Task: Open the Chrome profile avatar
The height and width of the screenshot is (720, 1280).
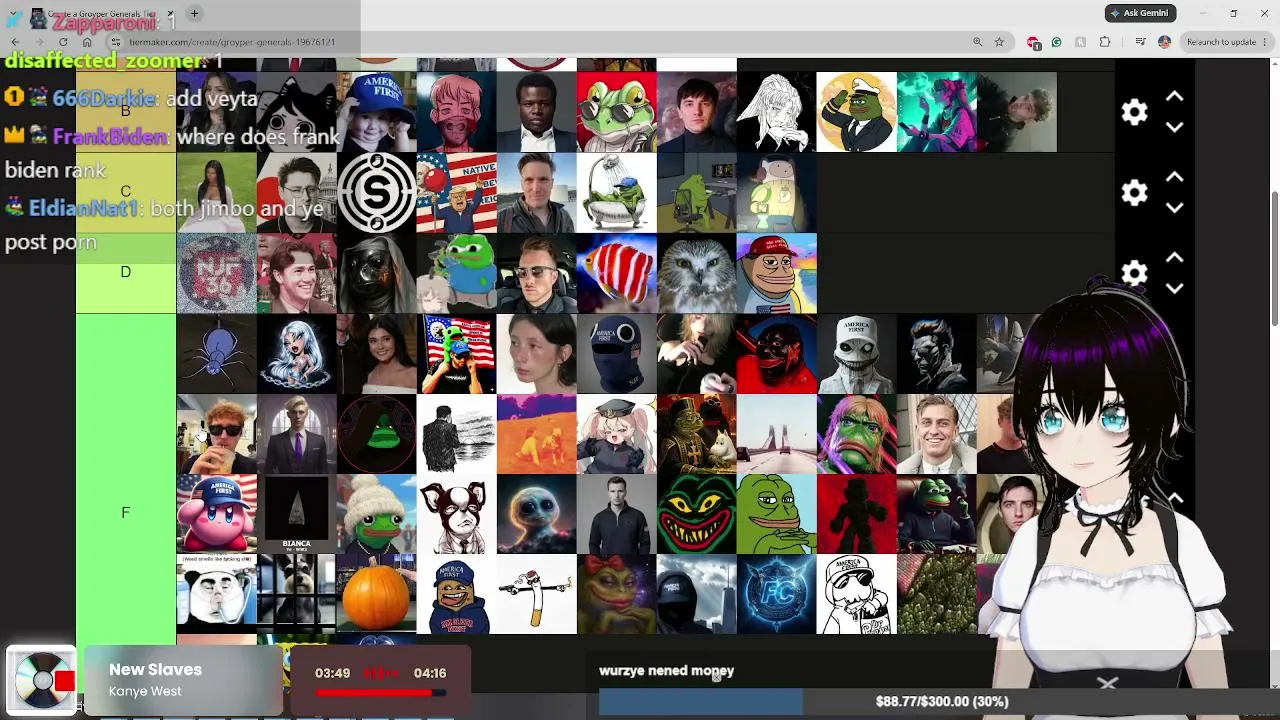Action: (x=1164, y=42)
